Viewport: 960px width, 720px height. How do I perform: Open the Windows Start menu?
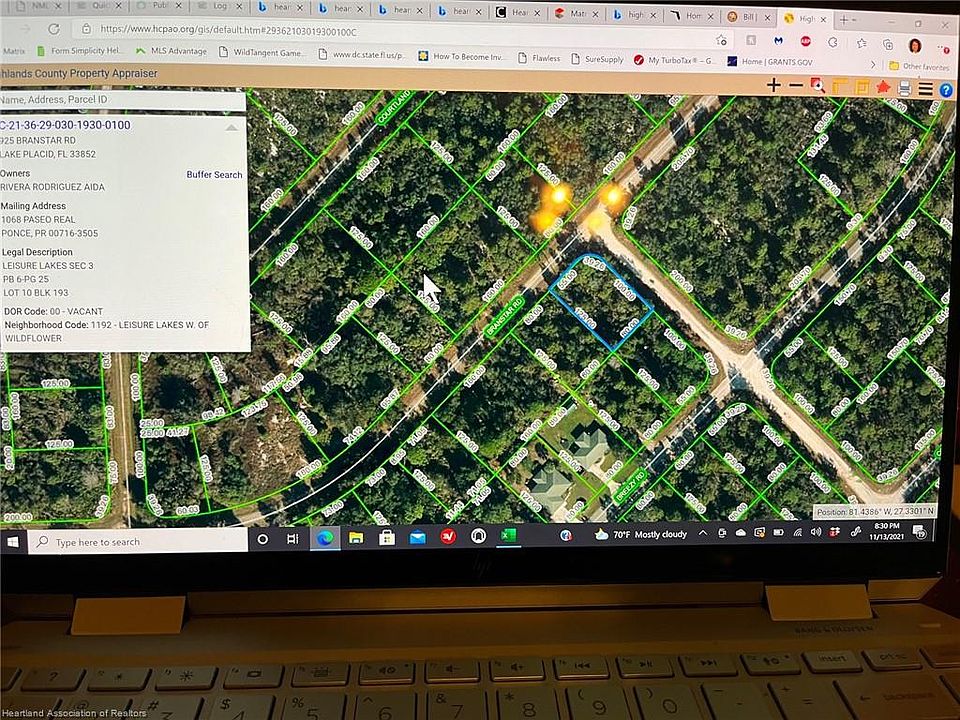[x=13, y=541]
